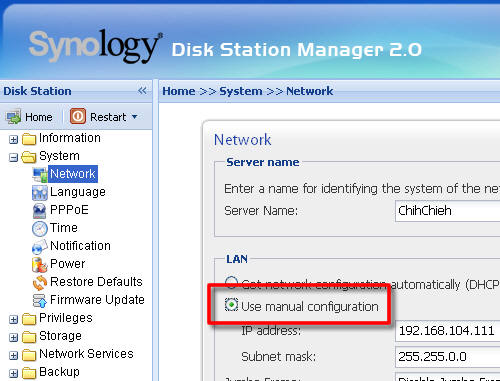The height and width of the screenshot is (381, 500).
Task: Expand the Storage folder node
Action: pos(13,337)
